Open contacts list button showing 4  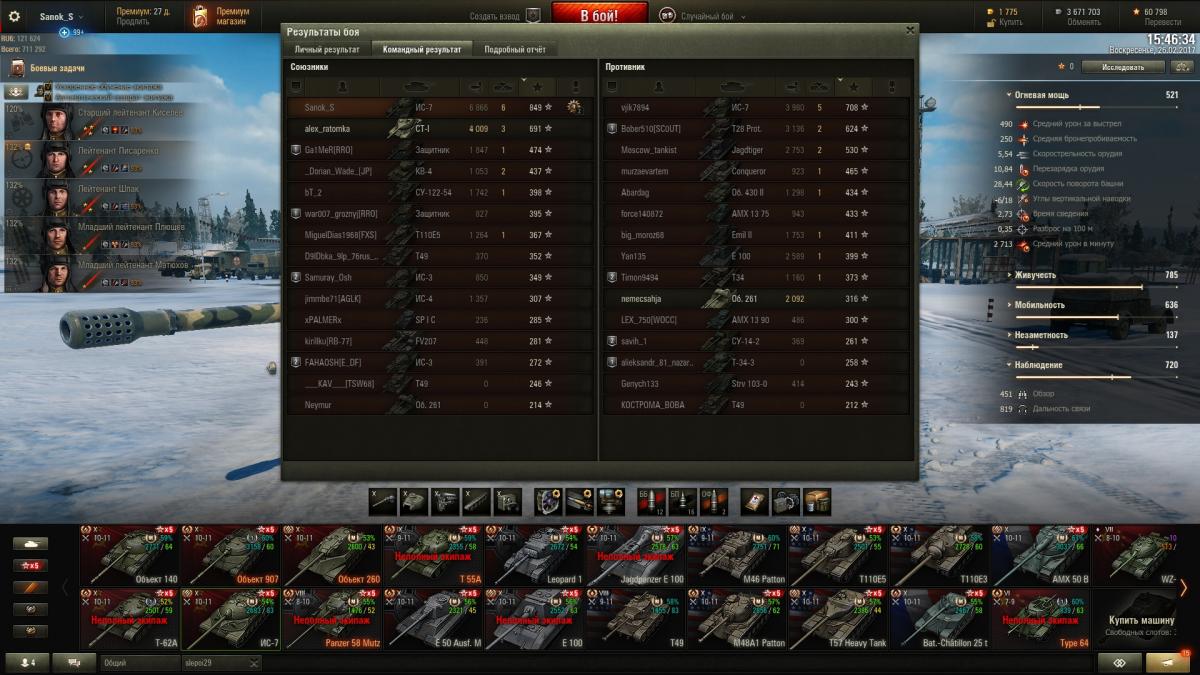[27, 662]
